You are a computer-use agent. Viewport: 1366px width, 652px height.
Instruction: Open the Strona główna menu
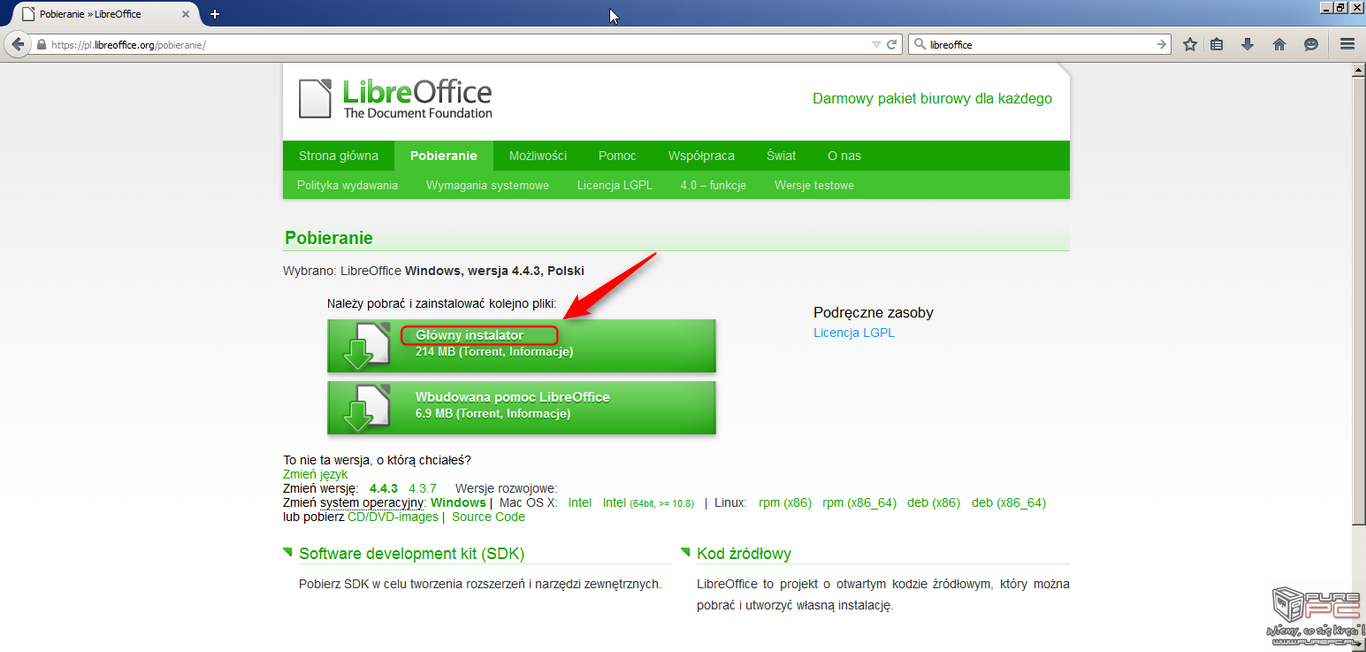coord(338,156)
